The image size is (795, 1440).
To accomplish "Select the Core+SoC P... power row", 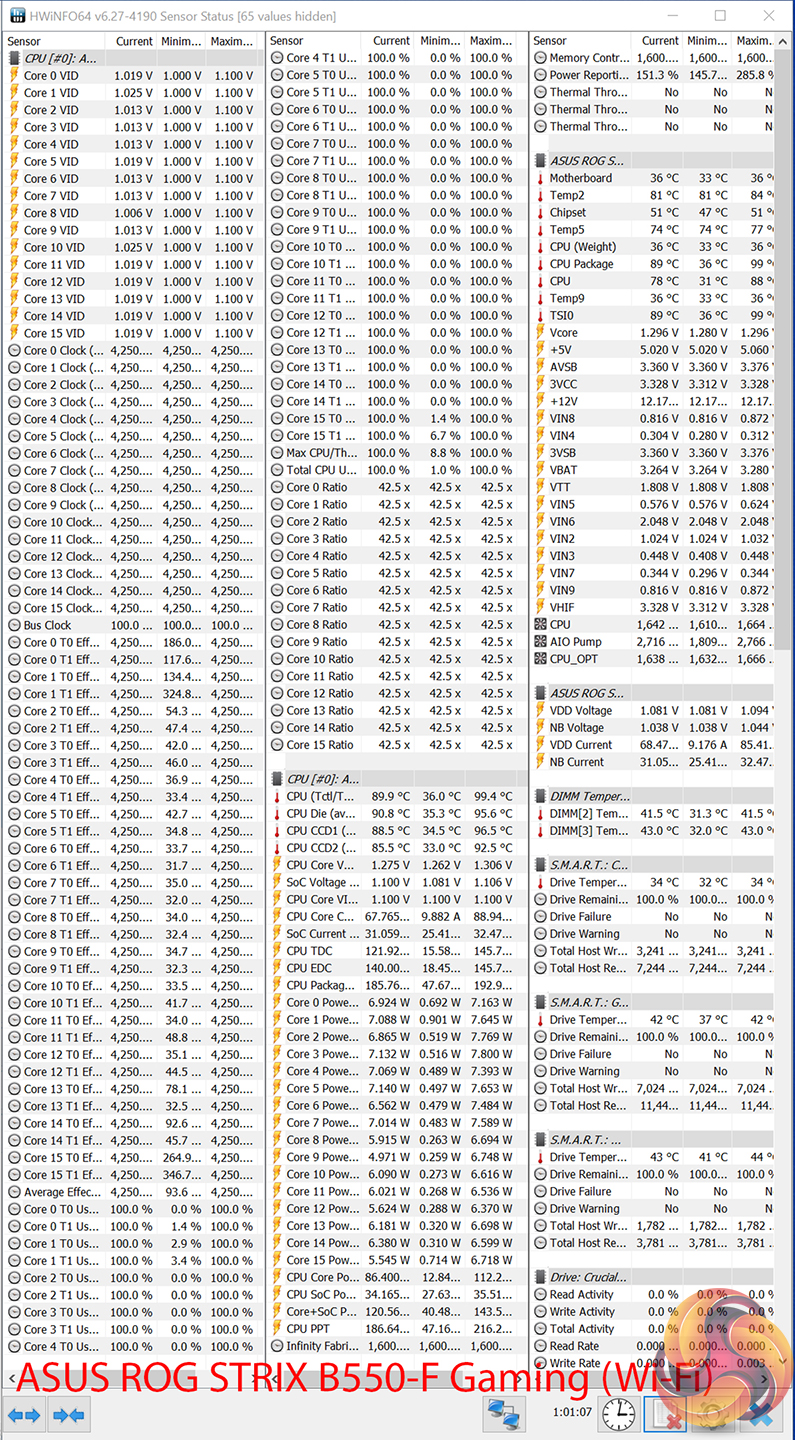I will pos(396,1311).
